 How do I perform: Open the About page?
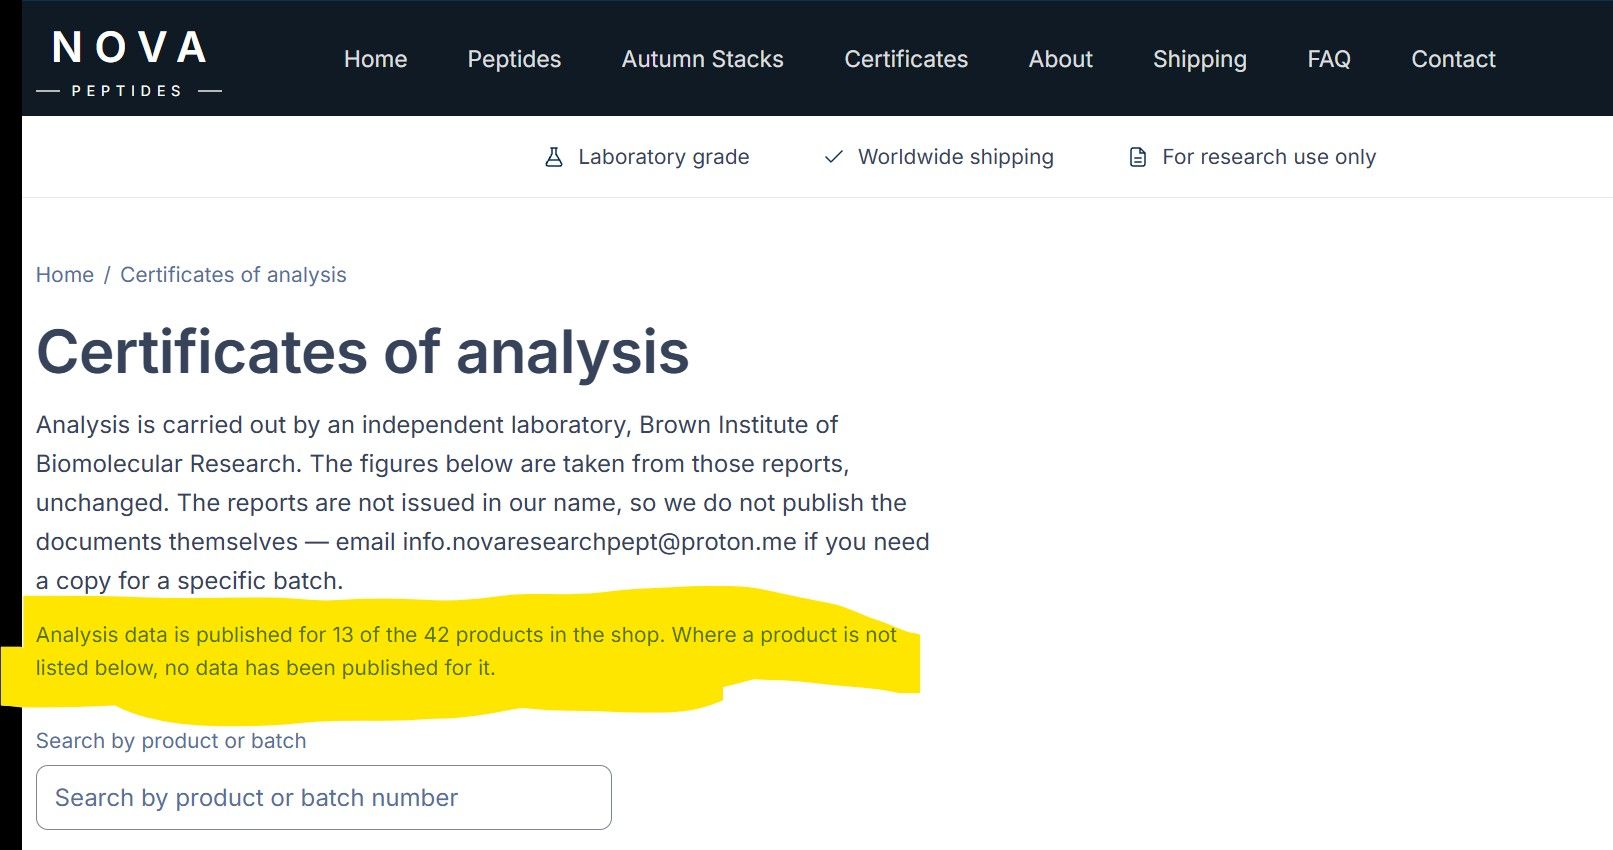click(x=1060, y=59)
